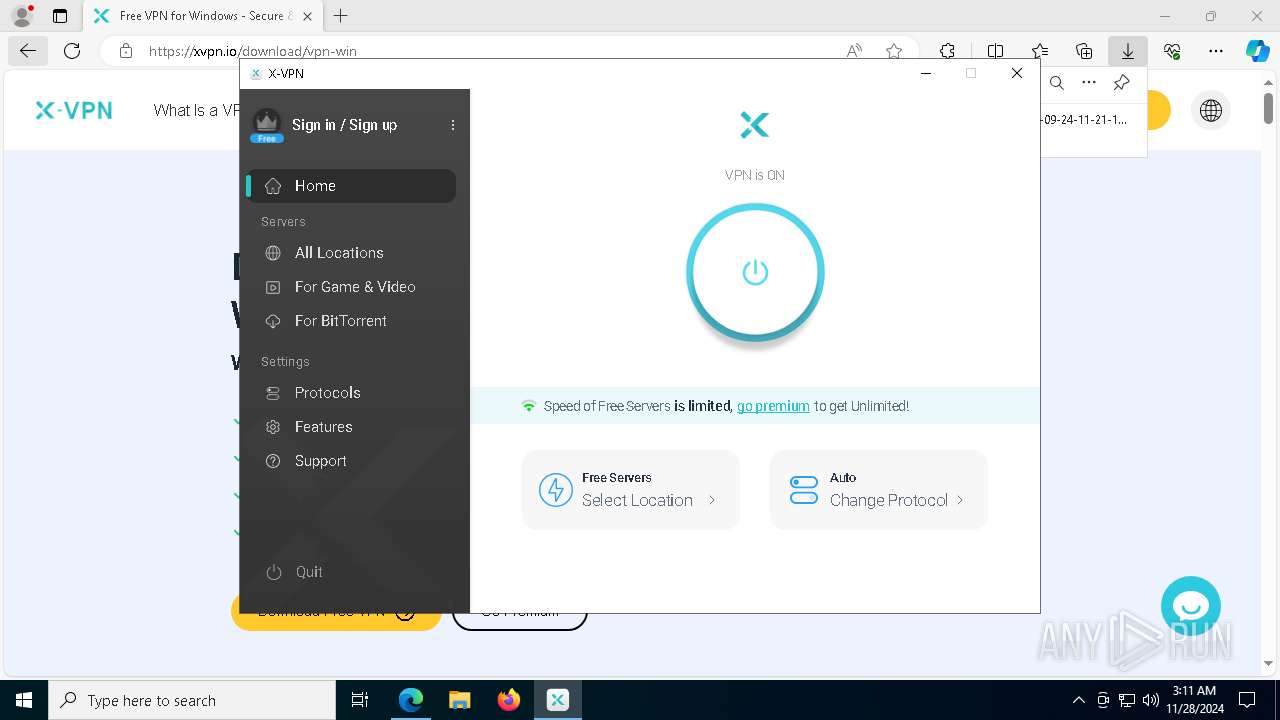Viewport: 1280px width, 720px height.
Task: Open Edge Settings and more menu
Action: pyautogui.click(x=1216, y=51)
